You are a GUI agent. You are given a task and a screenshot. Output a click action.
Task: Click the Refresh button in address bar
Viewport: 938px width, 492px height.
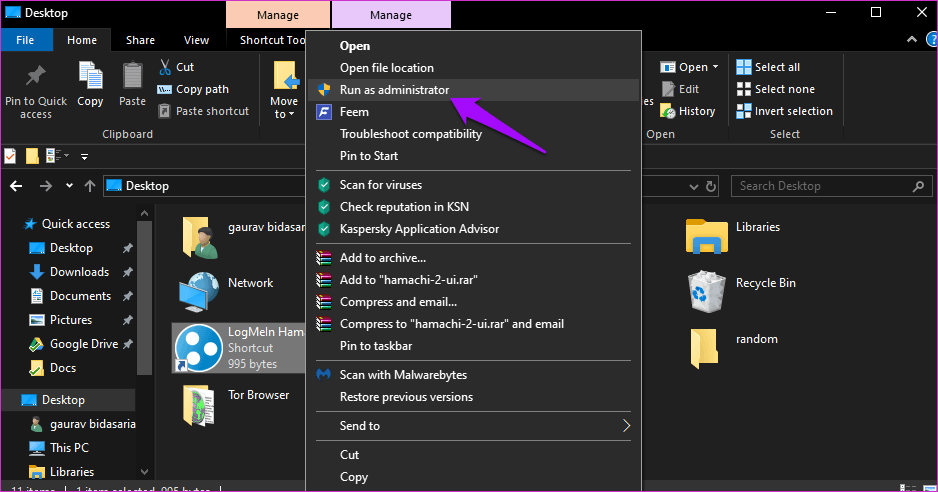711,186
